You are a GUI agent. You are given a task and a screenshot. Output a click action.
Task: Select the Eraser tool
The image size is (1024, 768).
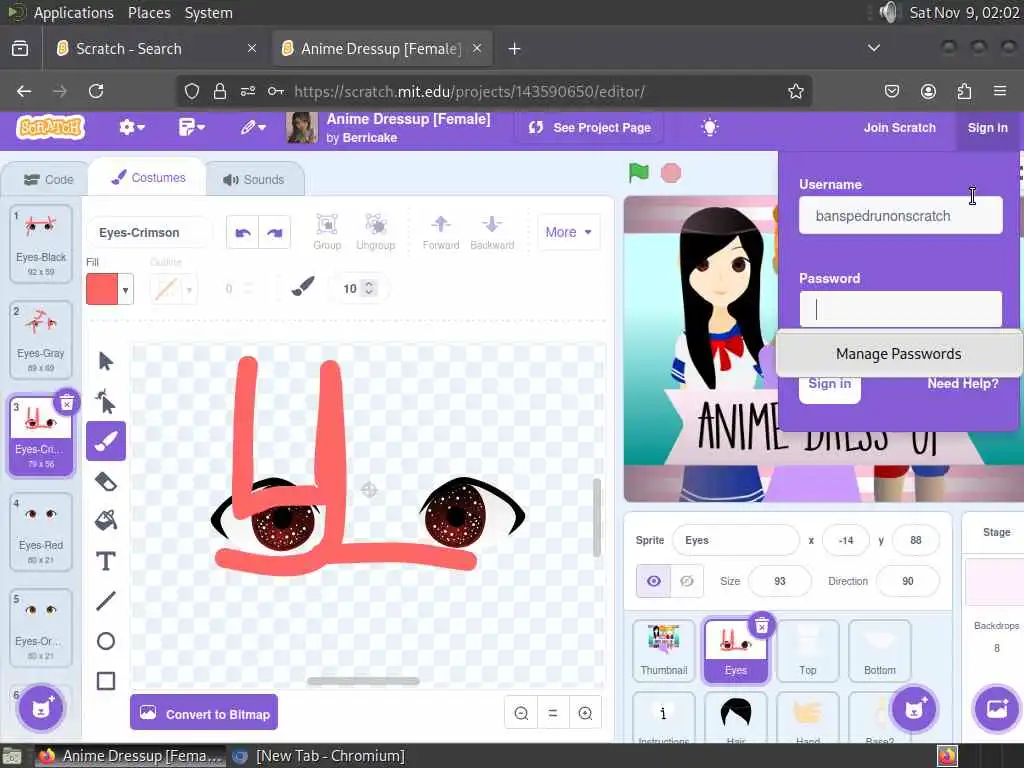(105, 481)
